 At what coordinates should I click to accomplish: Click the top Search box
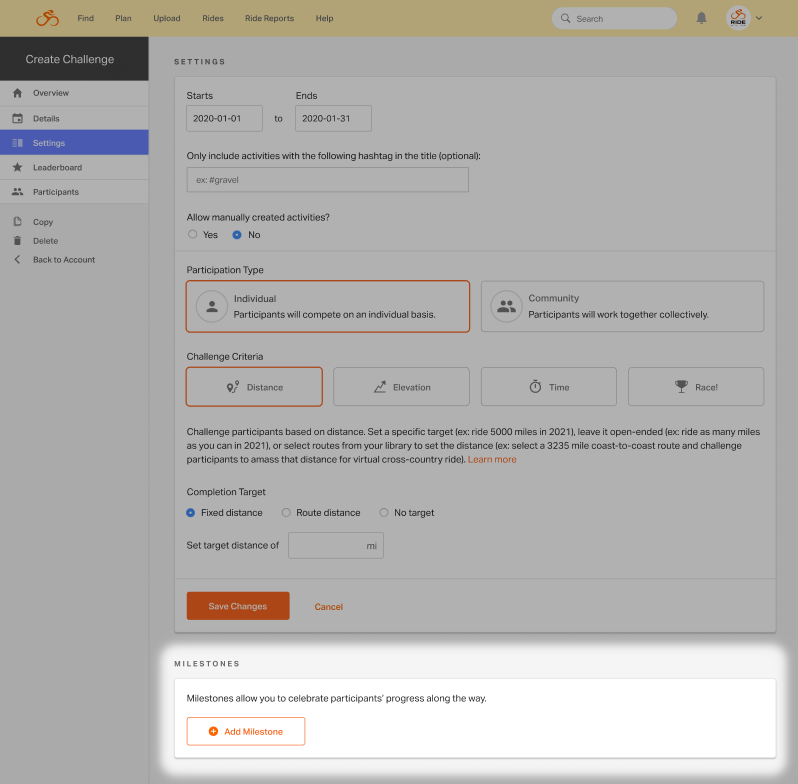point(614,18)
